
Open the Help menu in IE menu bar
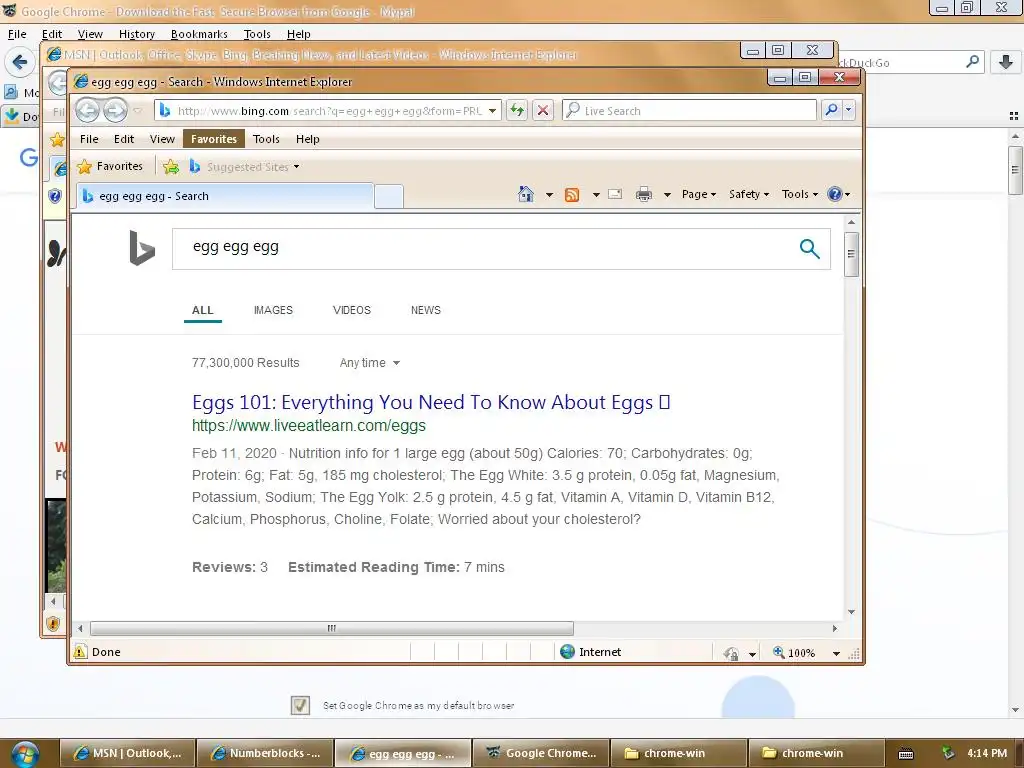(308, 139)
